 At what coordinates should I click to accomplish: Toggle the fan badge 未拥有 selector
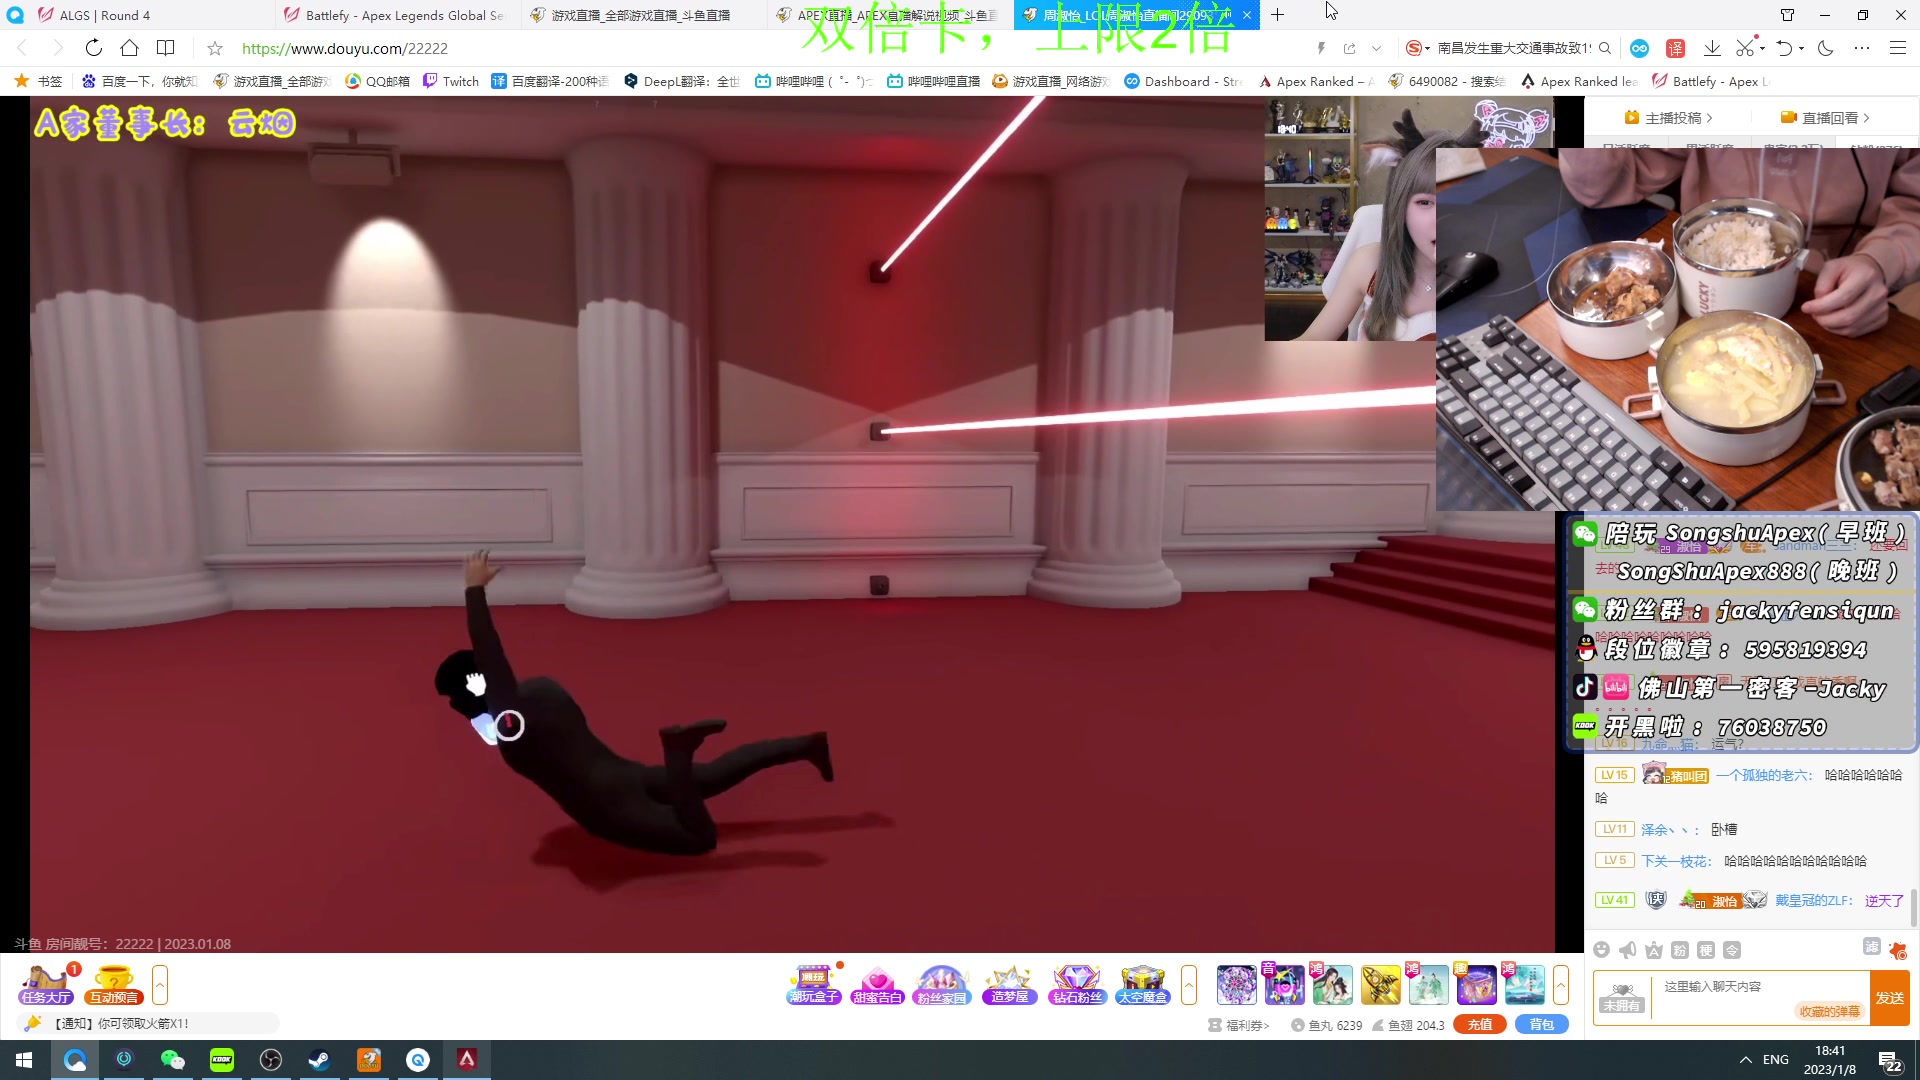click(1621, 997)
